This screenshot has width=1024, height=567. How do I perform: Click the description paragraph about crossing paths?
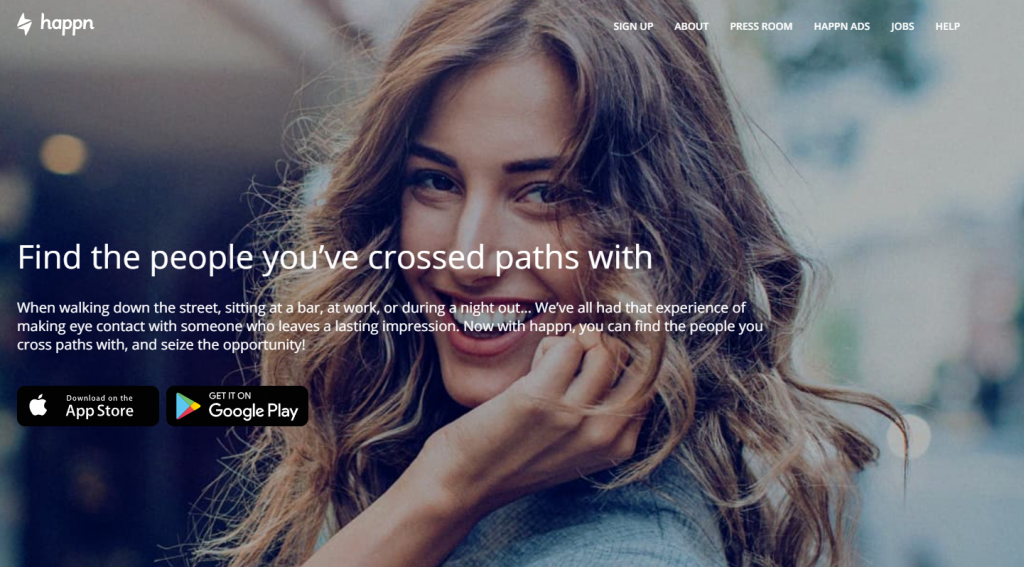click(390, 326)
